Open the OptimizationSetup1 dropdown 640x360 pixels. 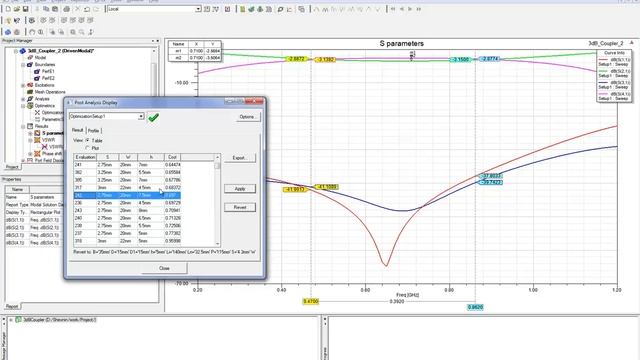(141, 116)
